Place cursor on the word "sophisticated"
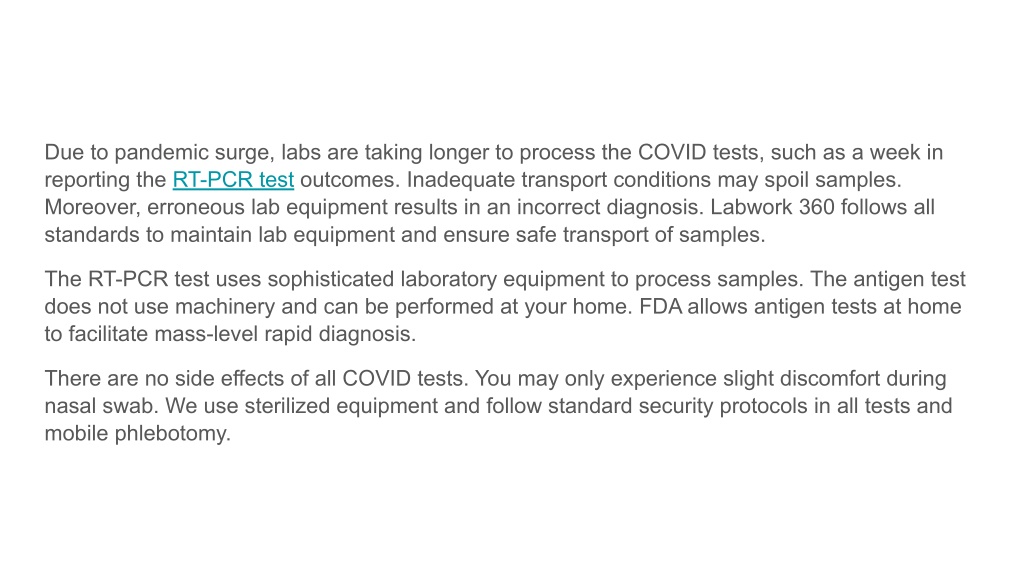The image size is (1024, 576). pyautogui.click(x=330, y=279)
